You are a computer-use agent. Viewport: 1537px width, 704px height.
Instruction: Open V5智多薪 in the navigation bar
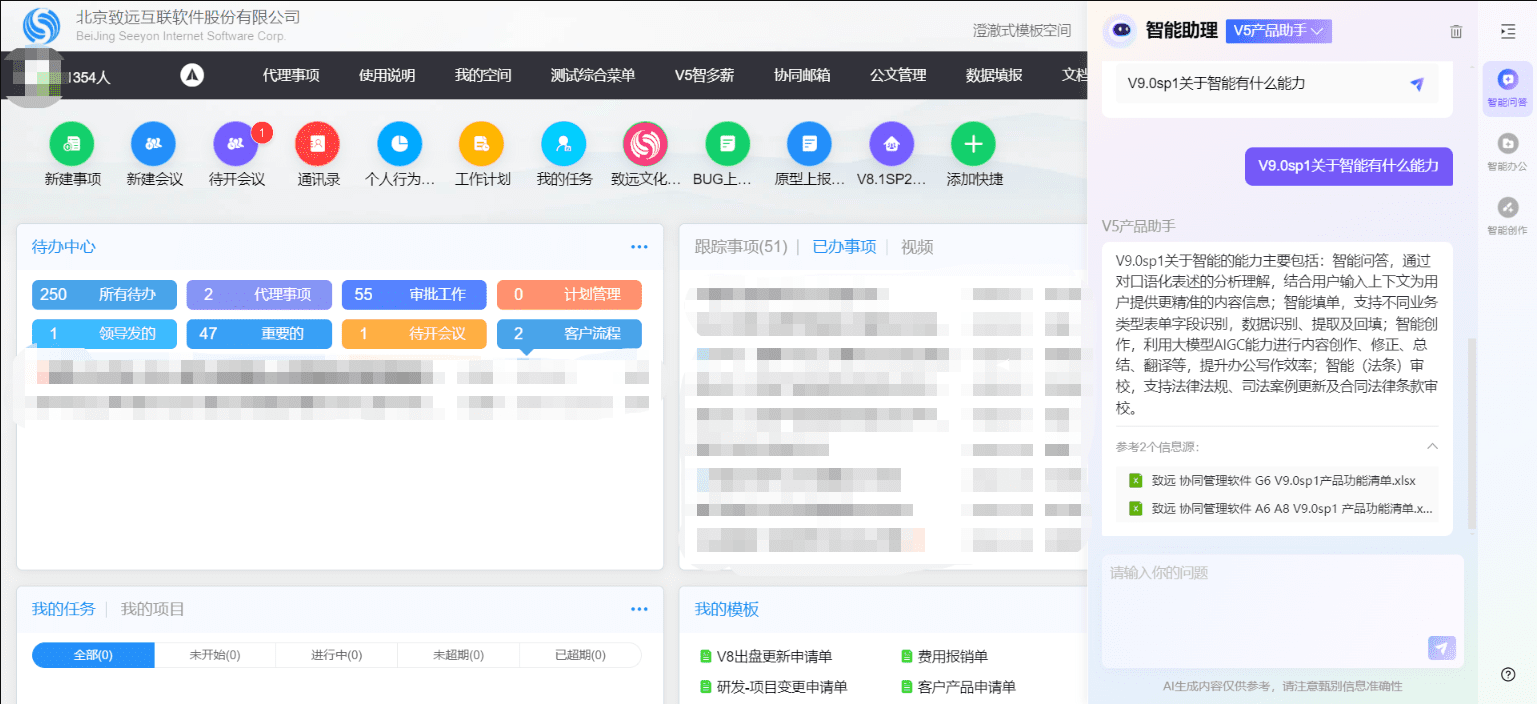(704, 75)
